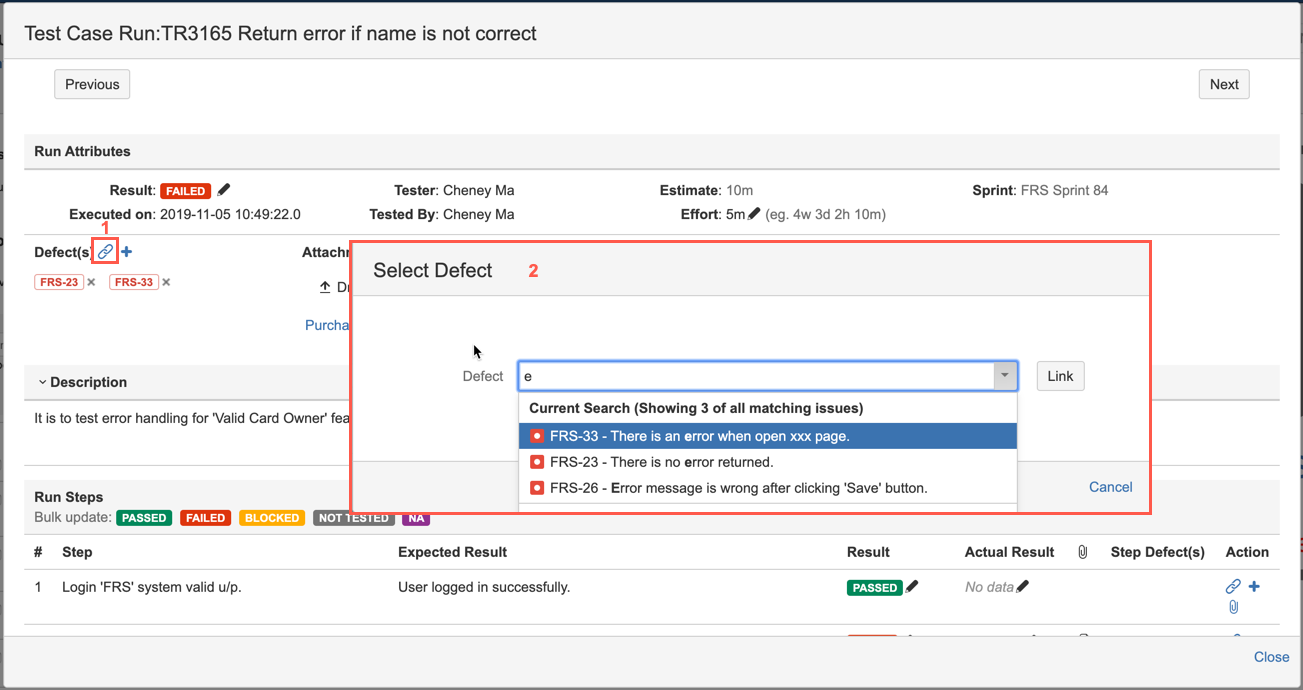The width and height of the screenshot is (1303, 690).
Task: Edit the Effort value with the pencil icon
Action: [754, 214]
